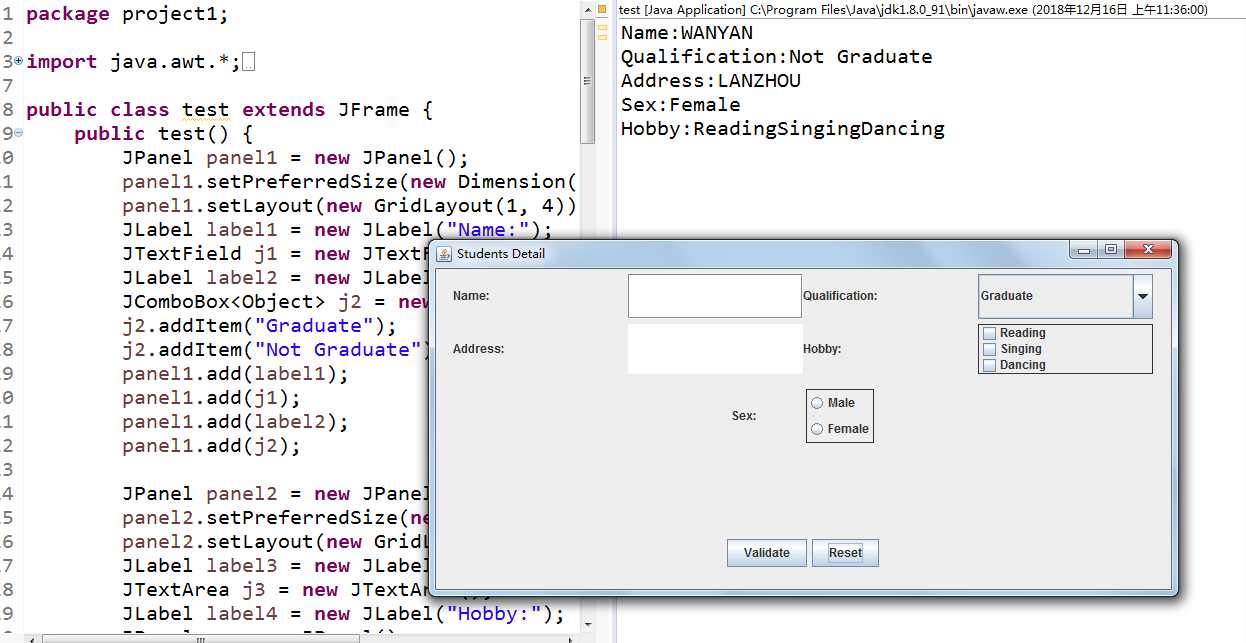Select the Female radio button

(x=817, y=429)
